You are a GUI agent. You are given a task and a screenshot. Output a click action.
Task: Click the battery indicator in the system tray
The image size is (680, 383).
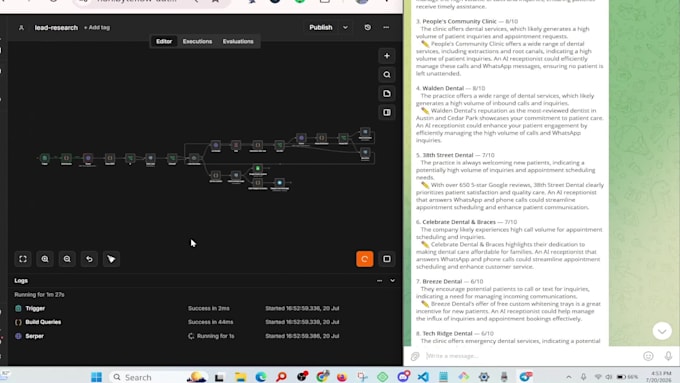tap(627, 377)
